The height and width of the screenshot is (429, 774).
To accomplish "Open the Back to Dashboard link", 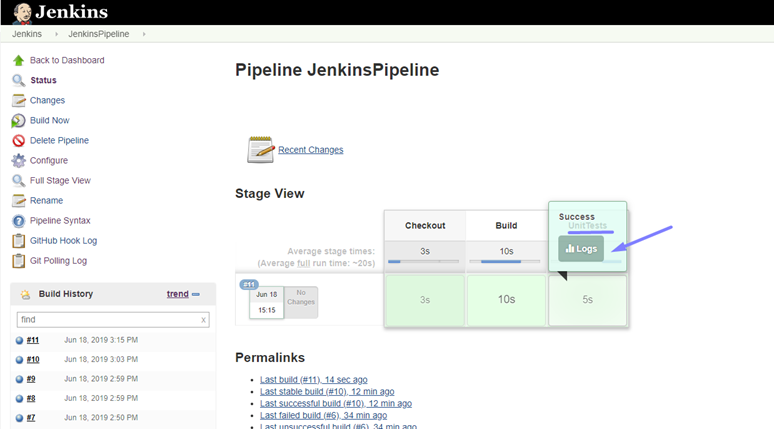I will (67, 60).
